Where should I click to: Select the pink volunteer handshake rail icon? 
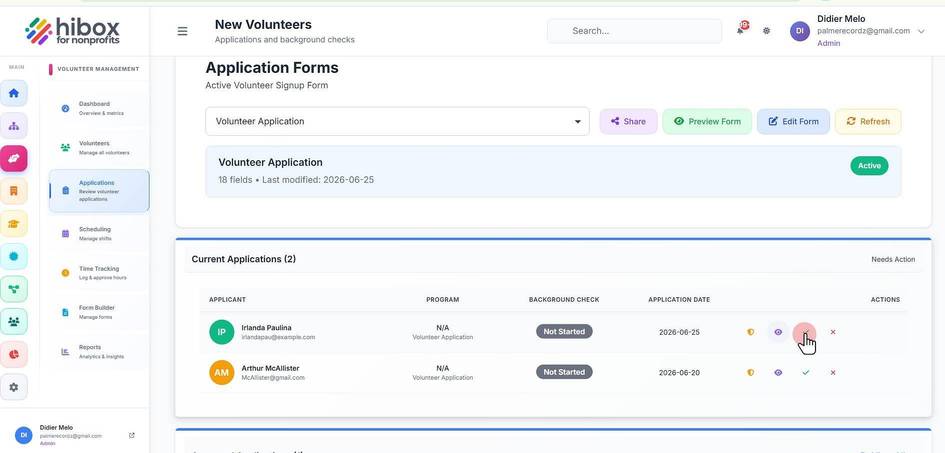tap(14, 158)
